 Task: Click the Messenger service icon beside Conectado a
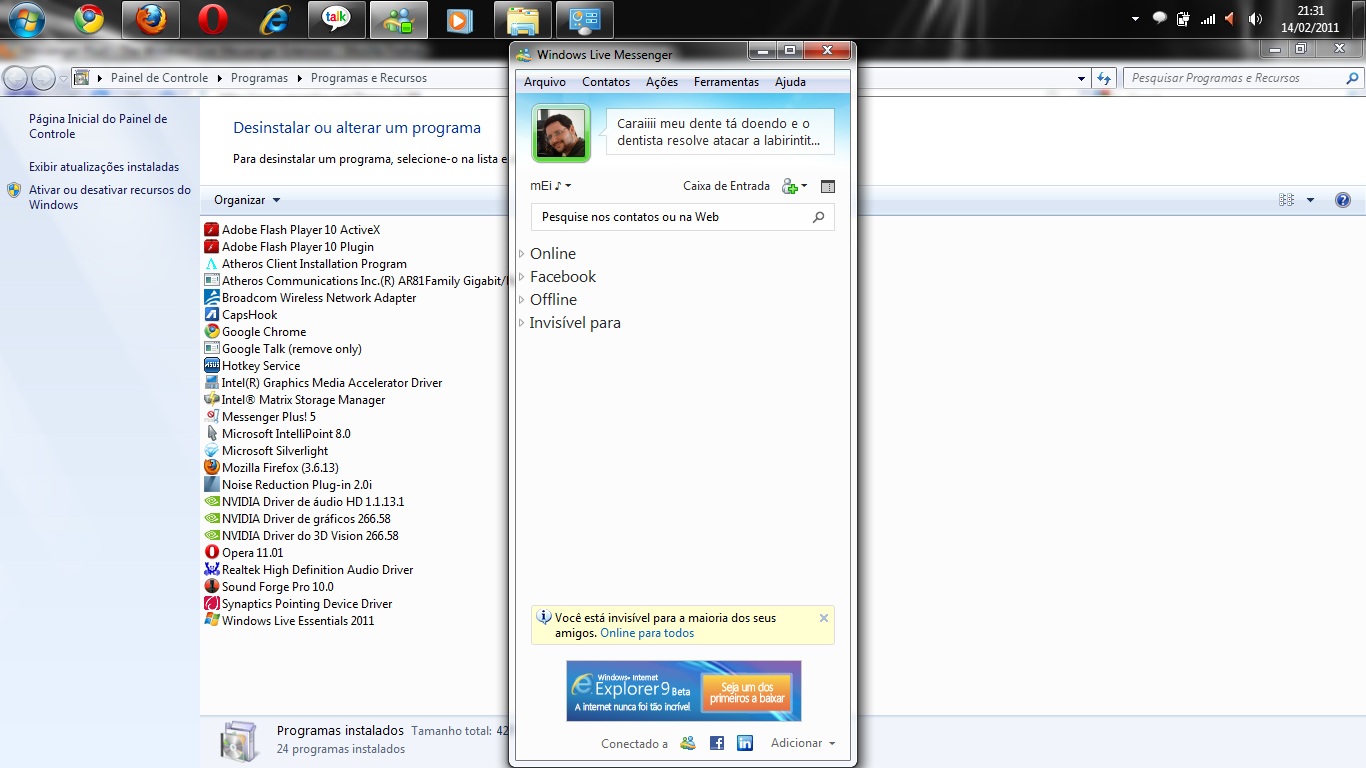tap(687, 743)
